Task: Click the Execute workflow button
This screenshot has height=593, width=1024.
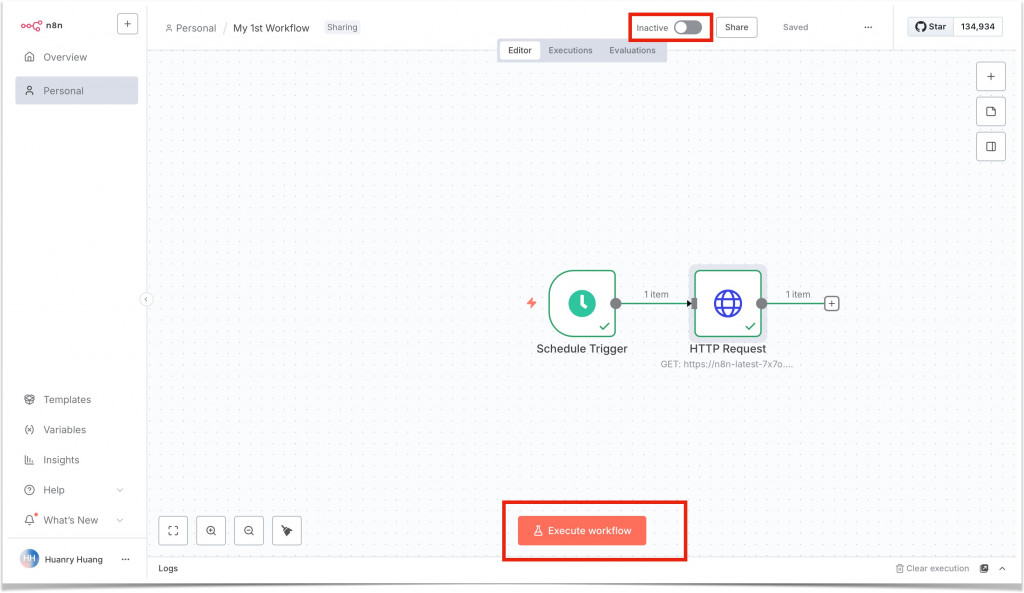Action: (582, 530)
